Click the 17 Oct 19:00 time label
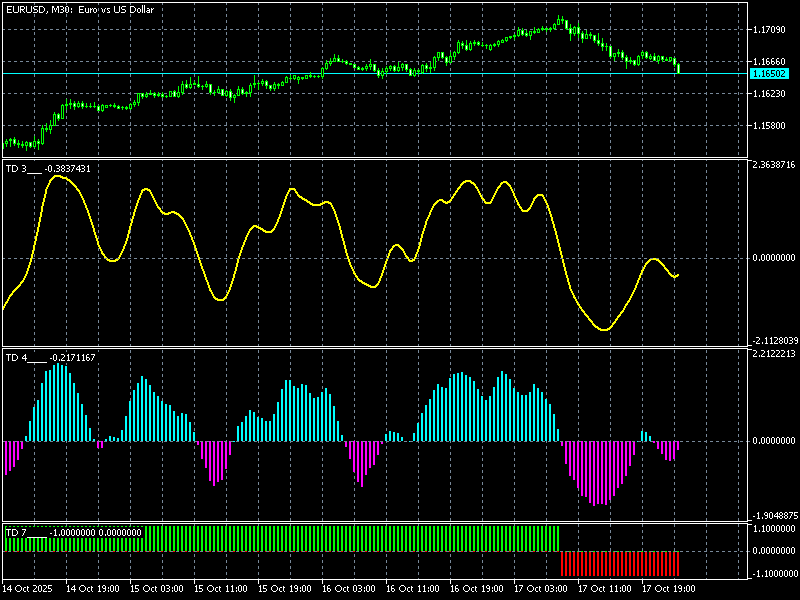800x600 pixels. [669, 589]
